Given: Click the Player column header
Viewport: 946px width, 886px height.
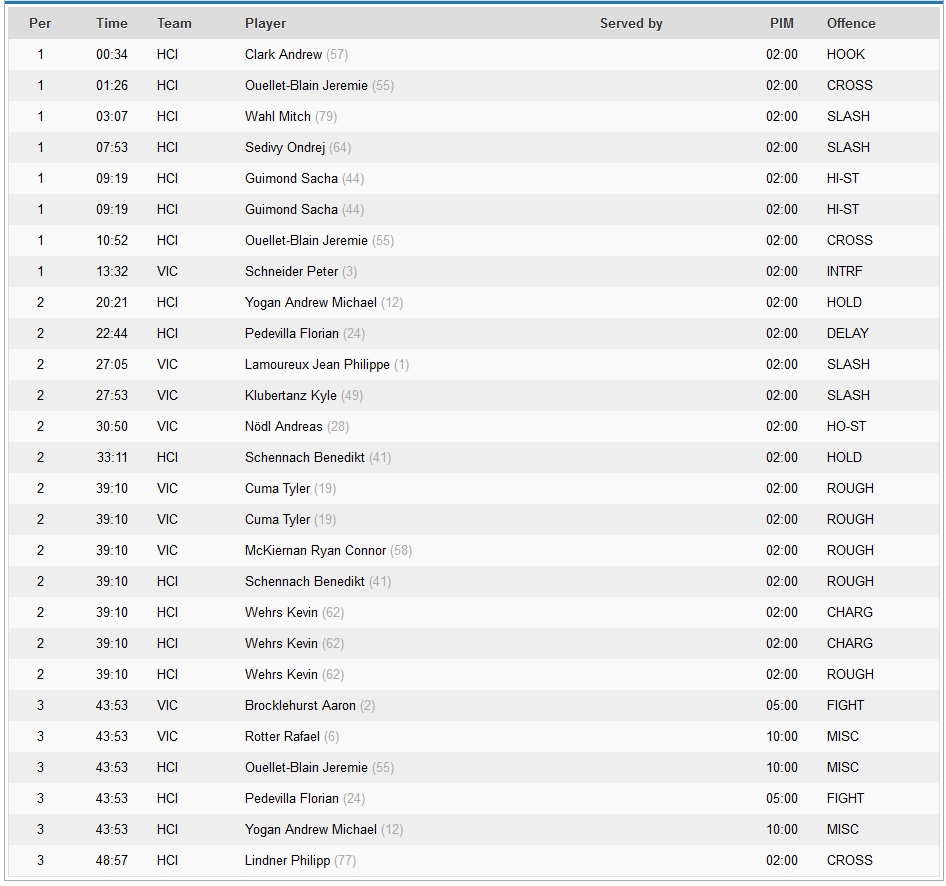Looking at the screenshot, I should (265, 23).
